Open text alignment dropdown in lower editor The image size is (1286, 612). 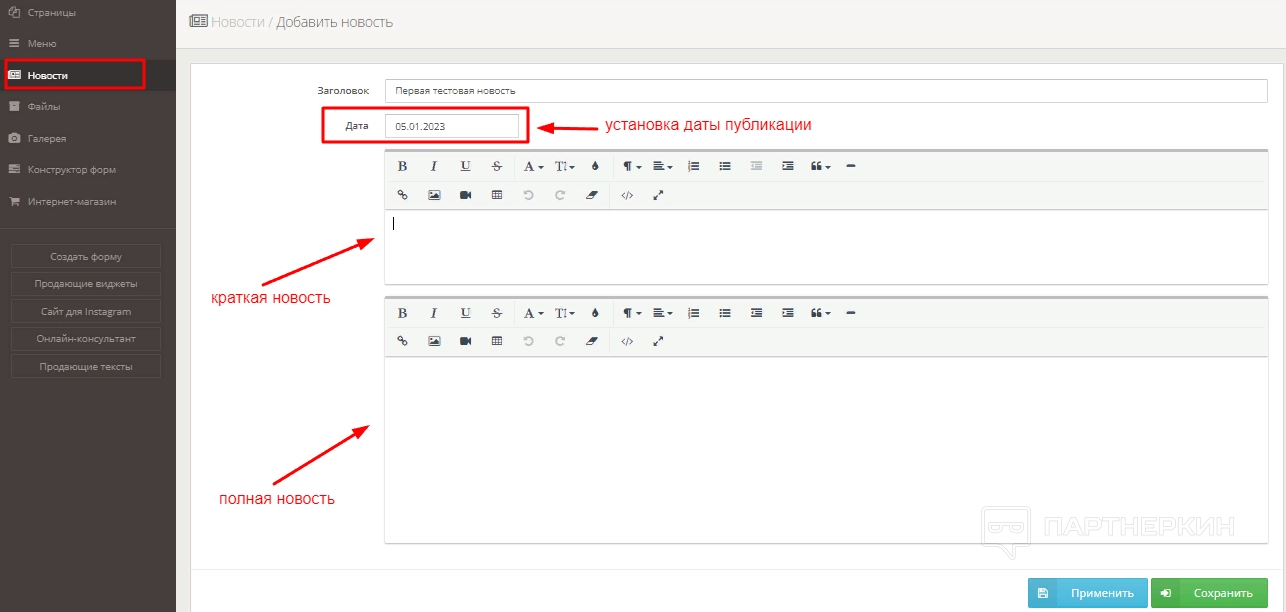[663, 313]
